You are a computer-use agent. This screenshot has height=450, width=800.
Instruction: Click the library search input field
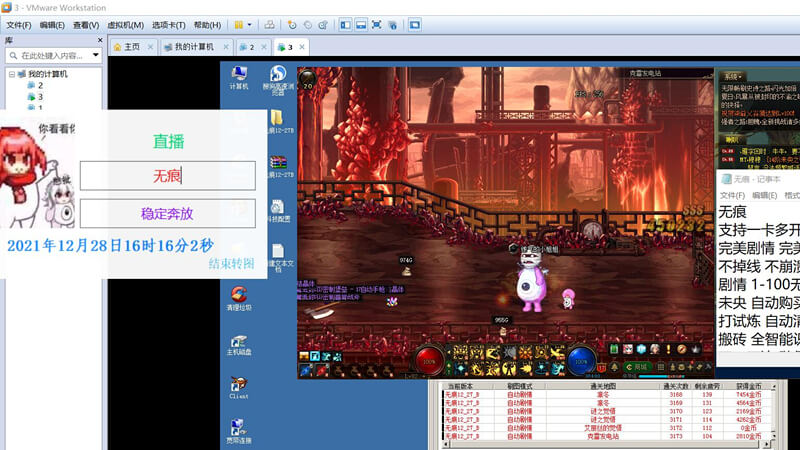(51, 55)
